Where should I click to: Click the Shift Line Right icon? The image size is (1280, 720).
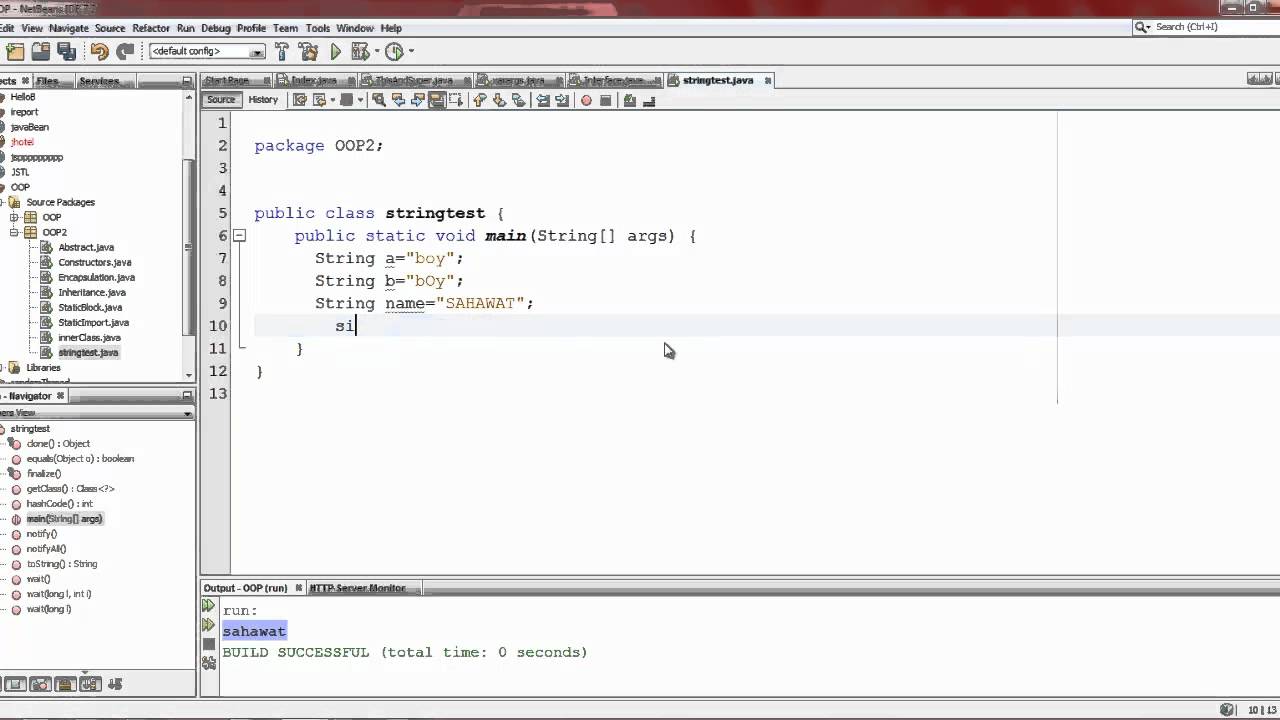click(x=562, y=100)
